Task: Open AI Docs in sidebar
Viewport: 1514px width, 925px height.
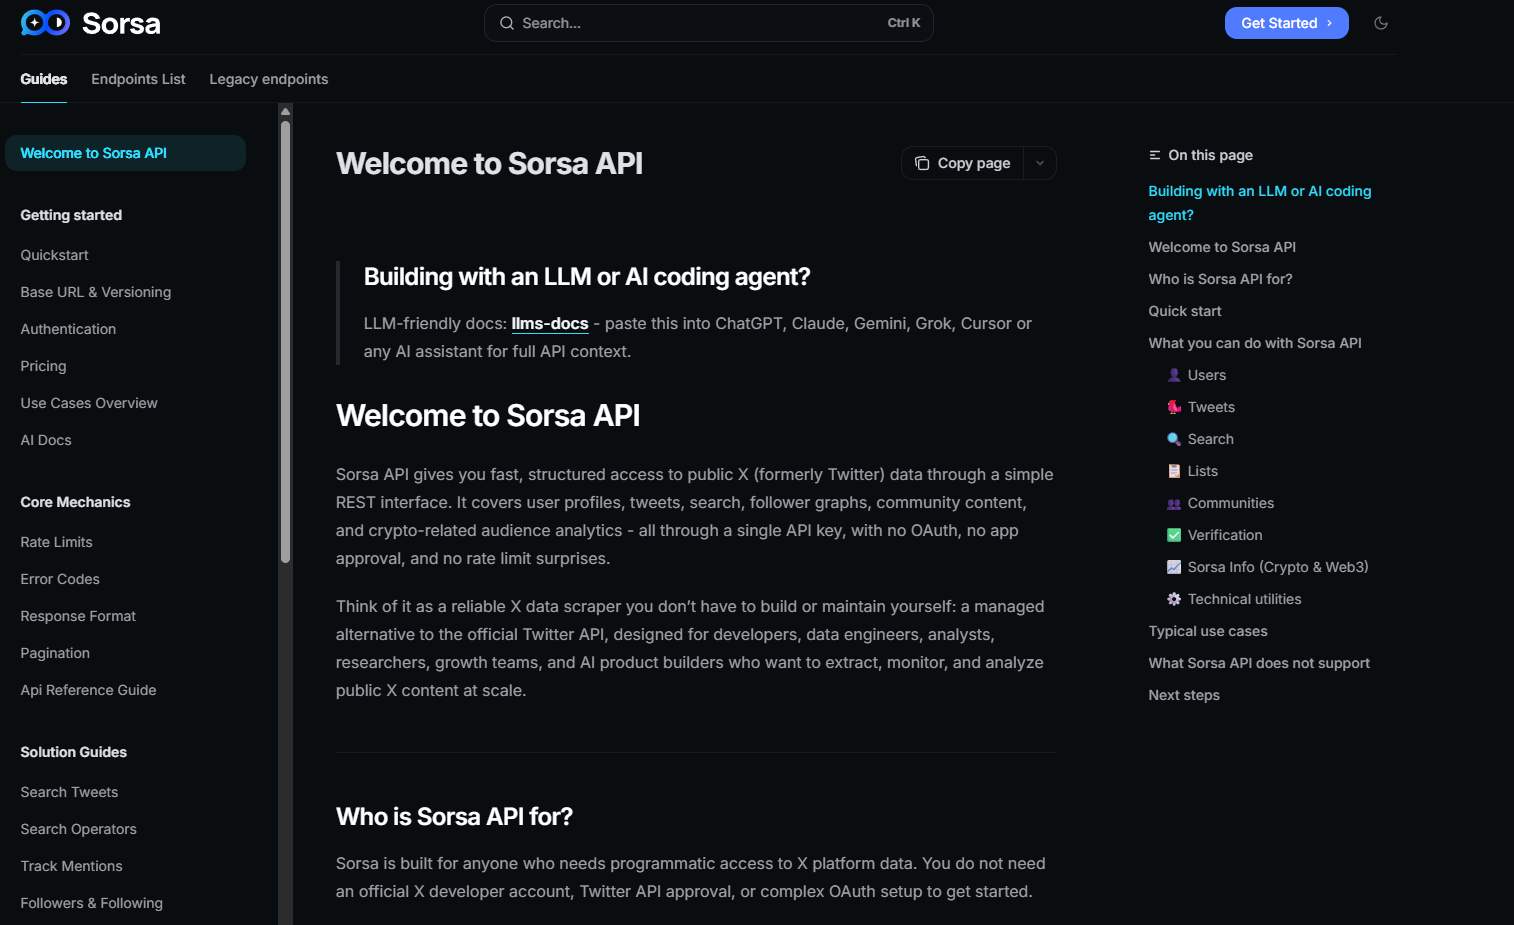Action: click(x=46, y=440)
